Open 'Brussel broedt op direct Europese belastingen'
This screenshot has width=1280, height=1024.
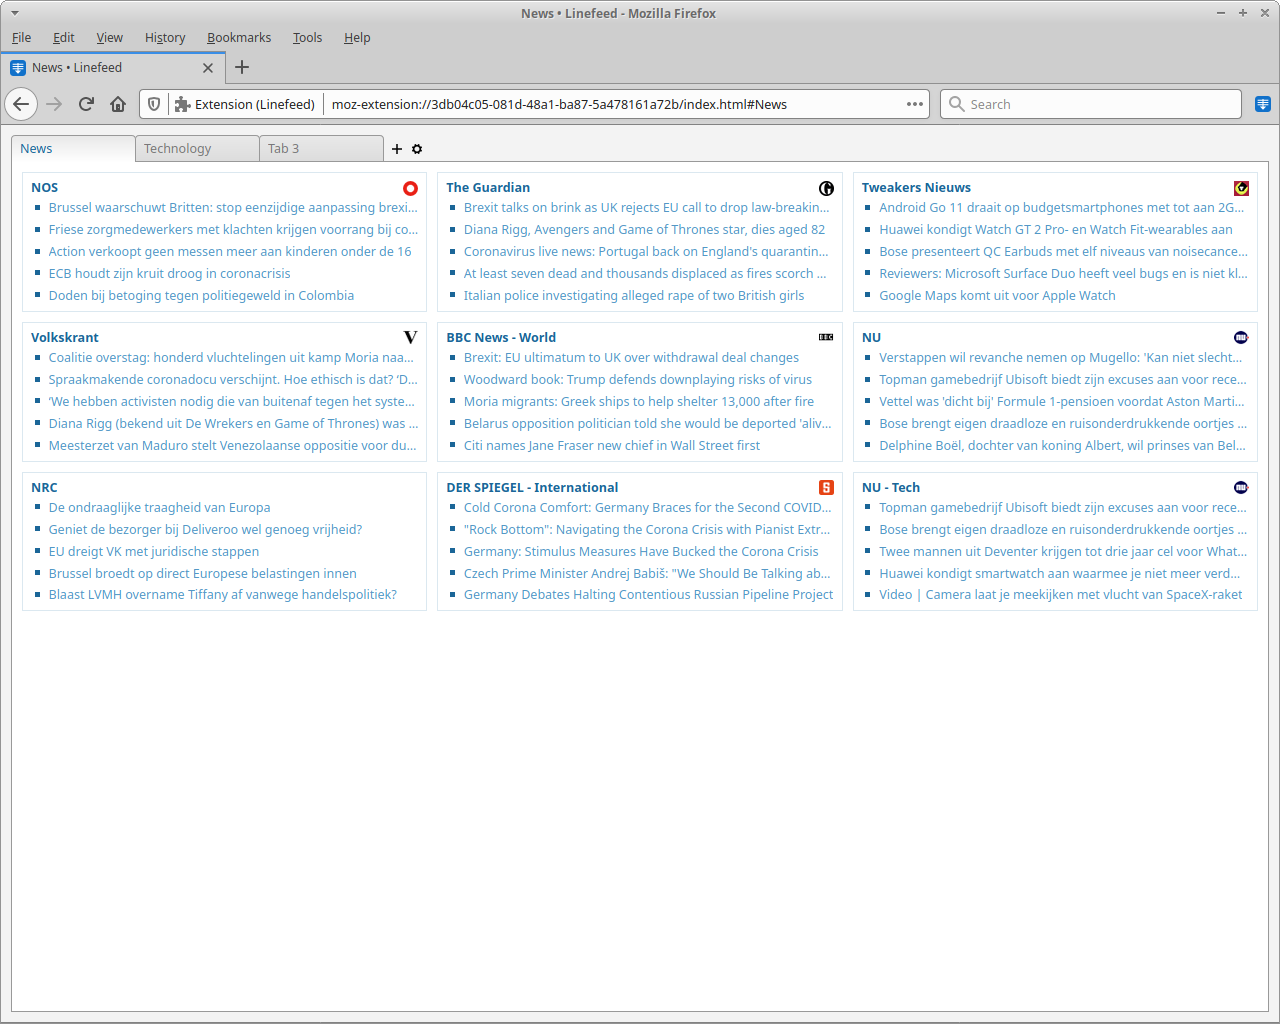pyautogui.click(x=203, y=573)
